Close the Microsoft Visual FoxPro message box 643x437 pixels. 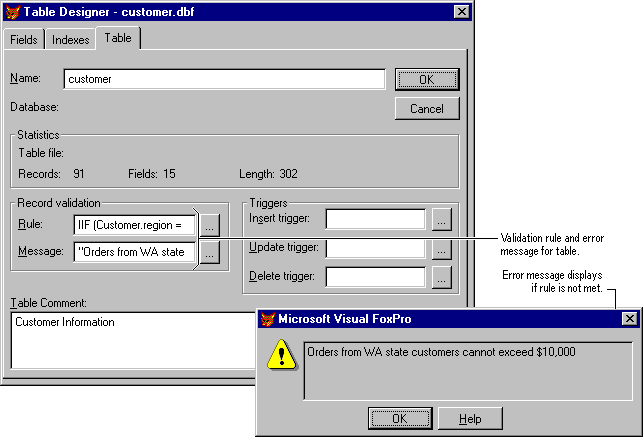[629, 319]
